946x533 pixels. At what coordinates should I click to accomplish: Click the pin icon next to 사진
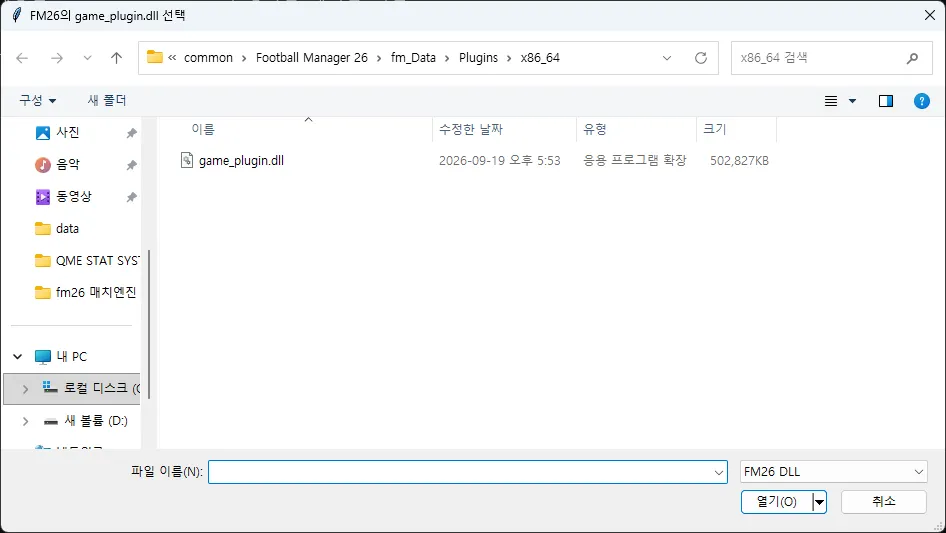[x=131, y=133]
